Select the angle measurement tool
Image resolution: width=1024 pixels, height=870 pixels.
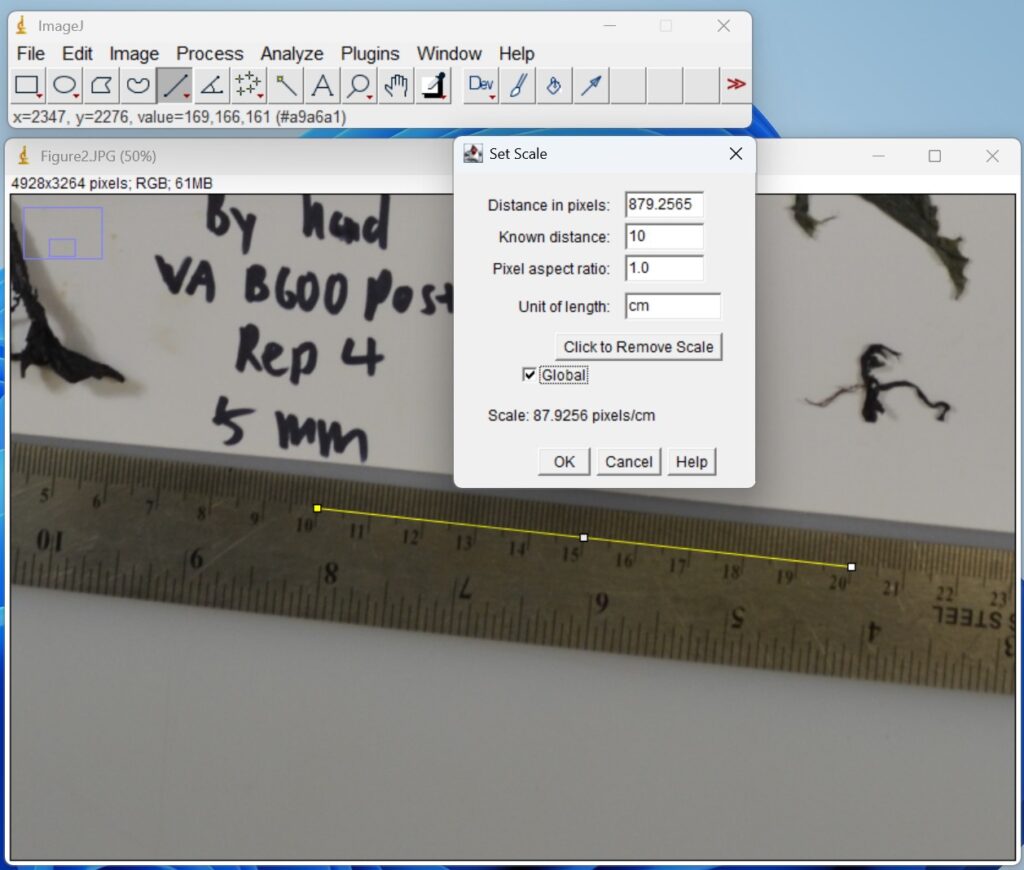tap(212, 86)
